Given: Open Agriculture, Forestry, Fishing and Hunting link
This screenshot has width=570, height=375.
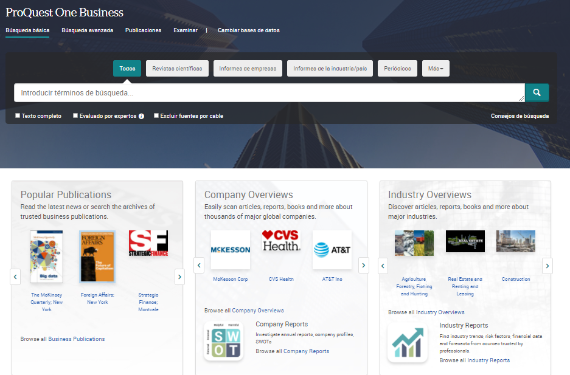Looking at the screenshot, I should coord(414,286).
